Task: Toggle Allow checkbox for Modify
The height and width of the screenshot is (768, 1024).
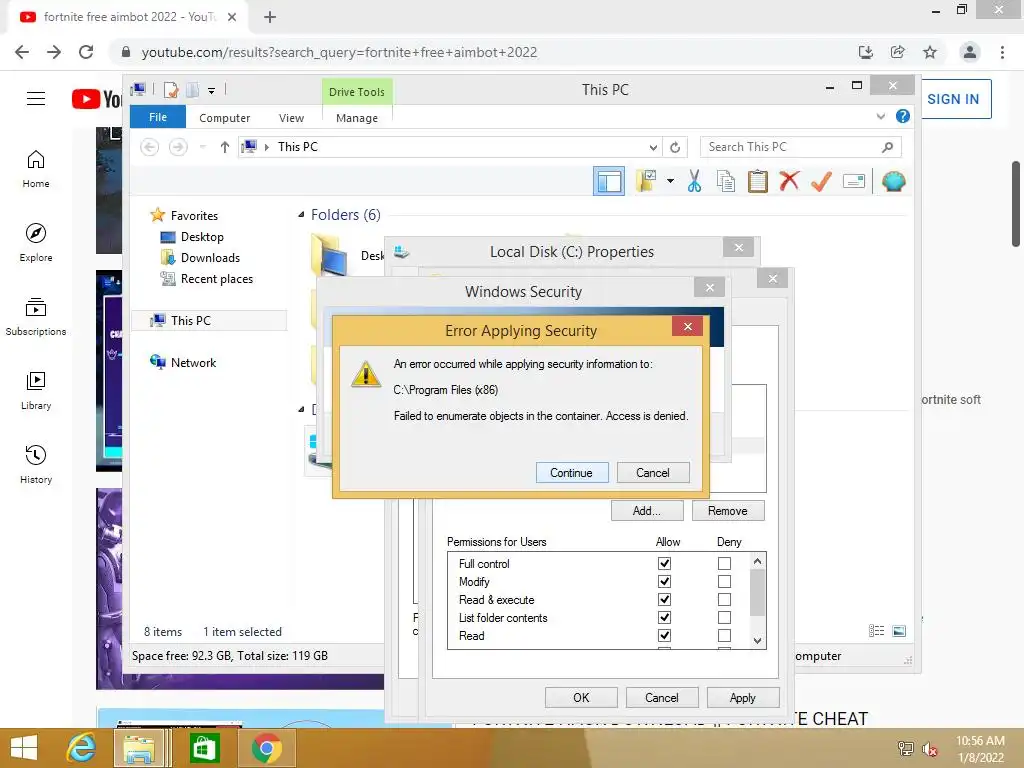Action: coord(664,581)
